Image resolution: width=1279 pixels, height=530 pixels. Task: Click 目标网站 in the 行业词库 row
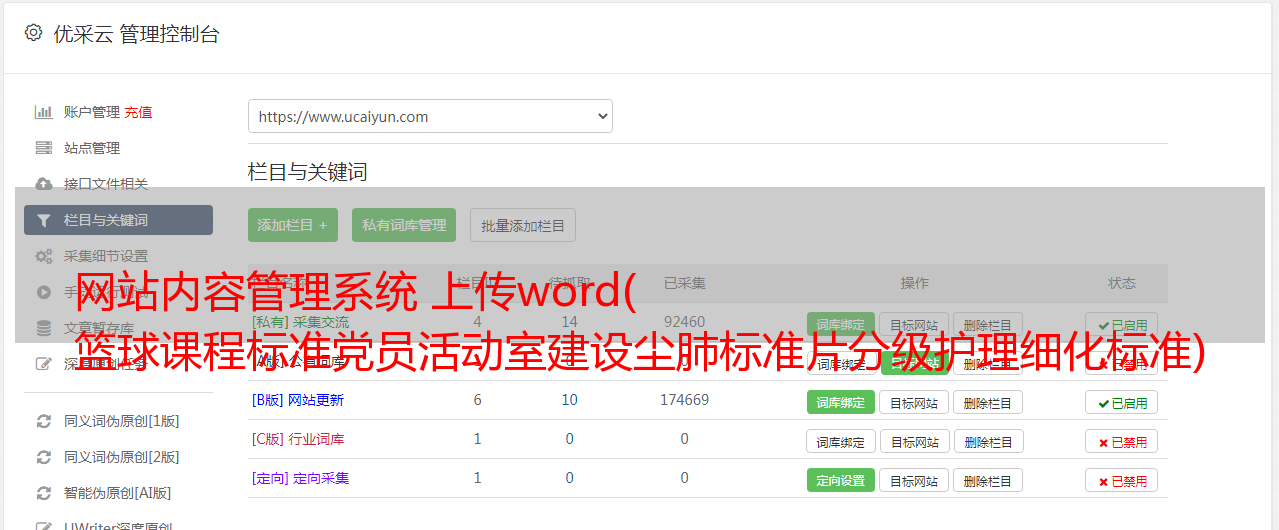[x=914, y=441]
